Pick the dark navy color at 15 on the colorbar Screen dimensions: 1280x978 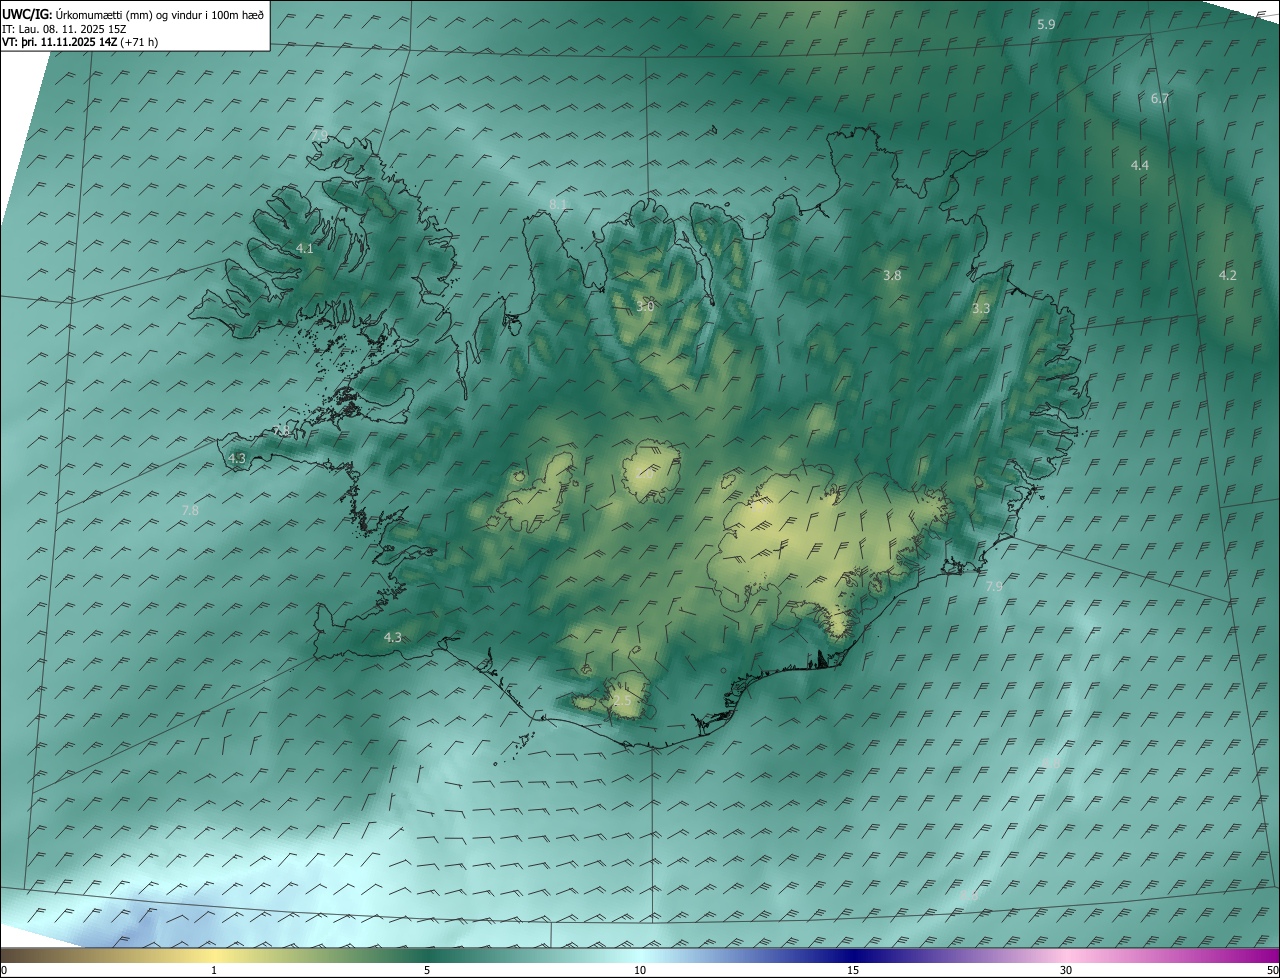pos(853,955)
